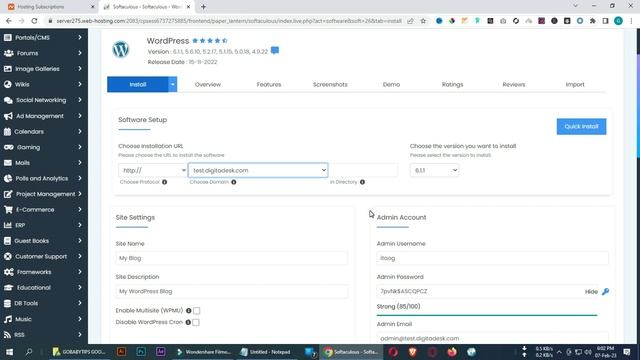
Task: Open the Educational cap icon
Action: (9, 287)
